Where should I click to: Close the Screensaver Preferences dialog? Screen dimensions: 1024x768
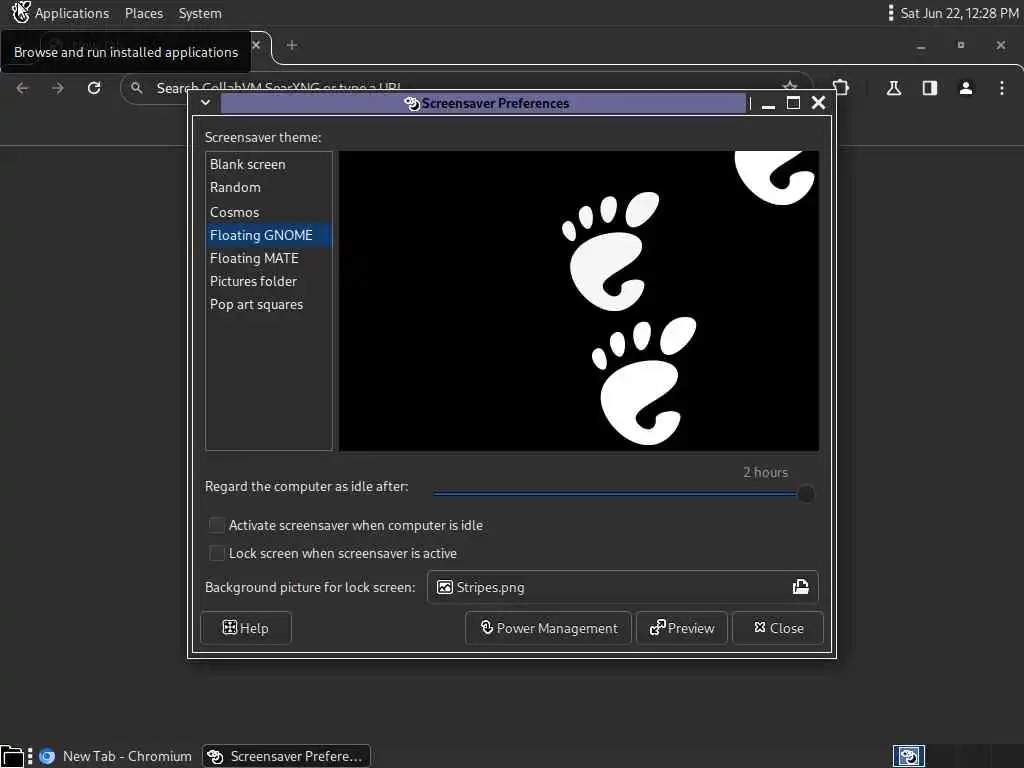[x=778, y=628]
